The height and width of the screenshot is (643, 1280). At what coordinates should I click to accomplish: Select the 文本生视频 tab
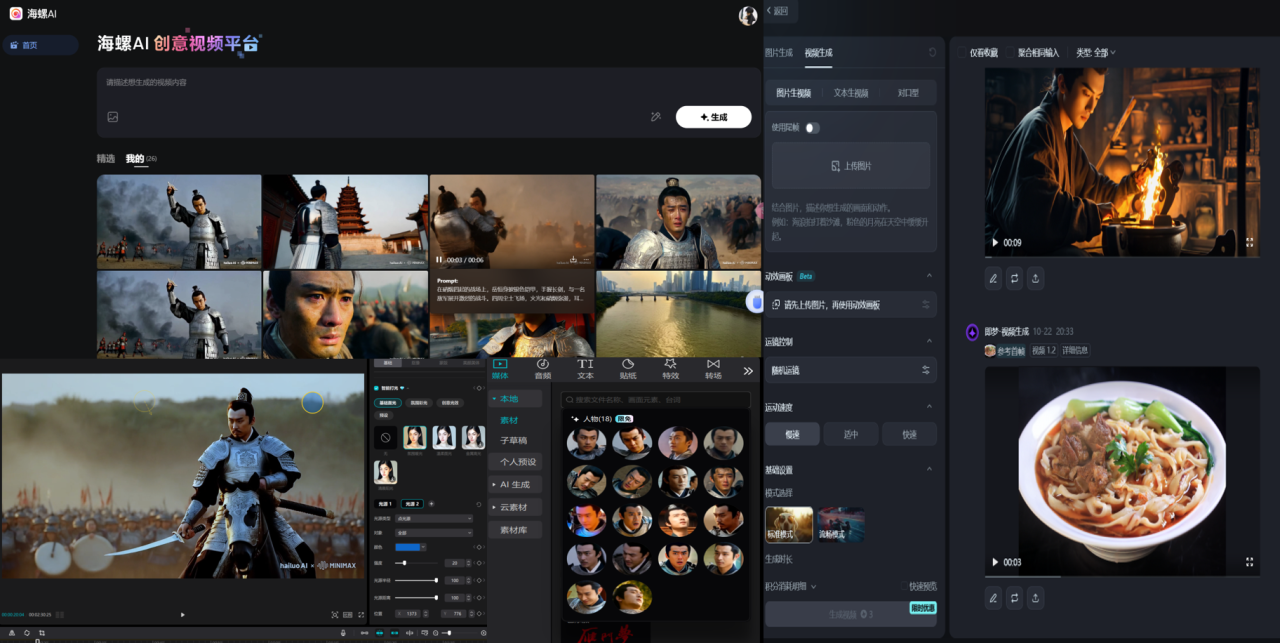coord(851,93)
